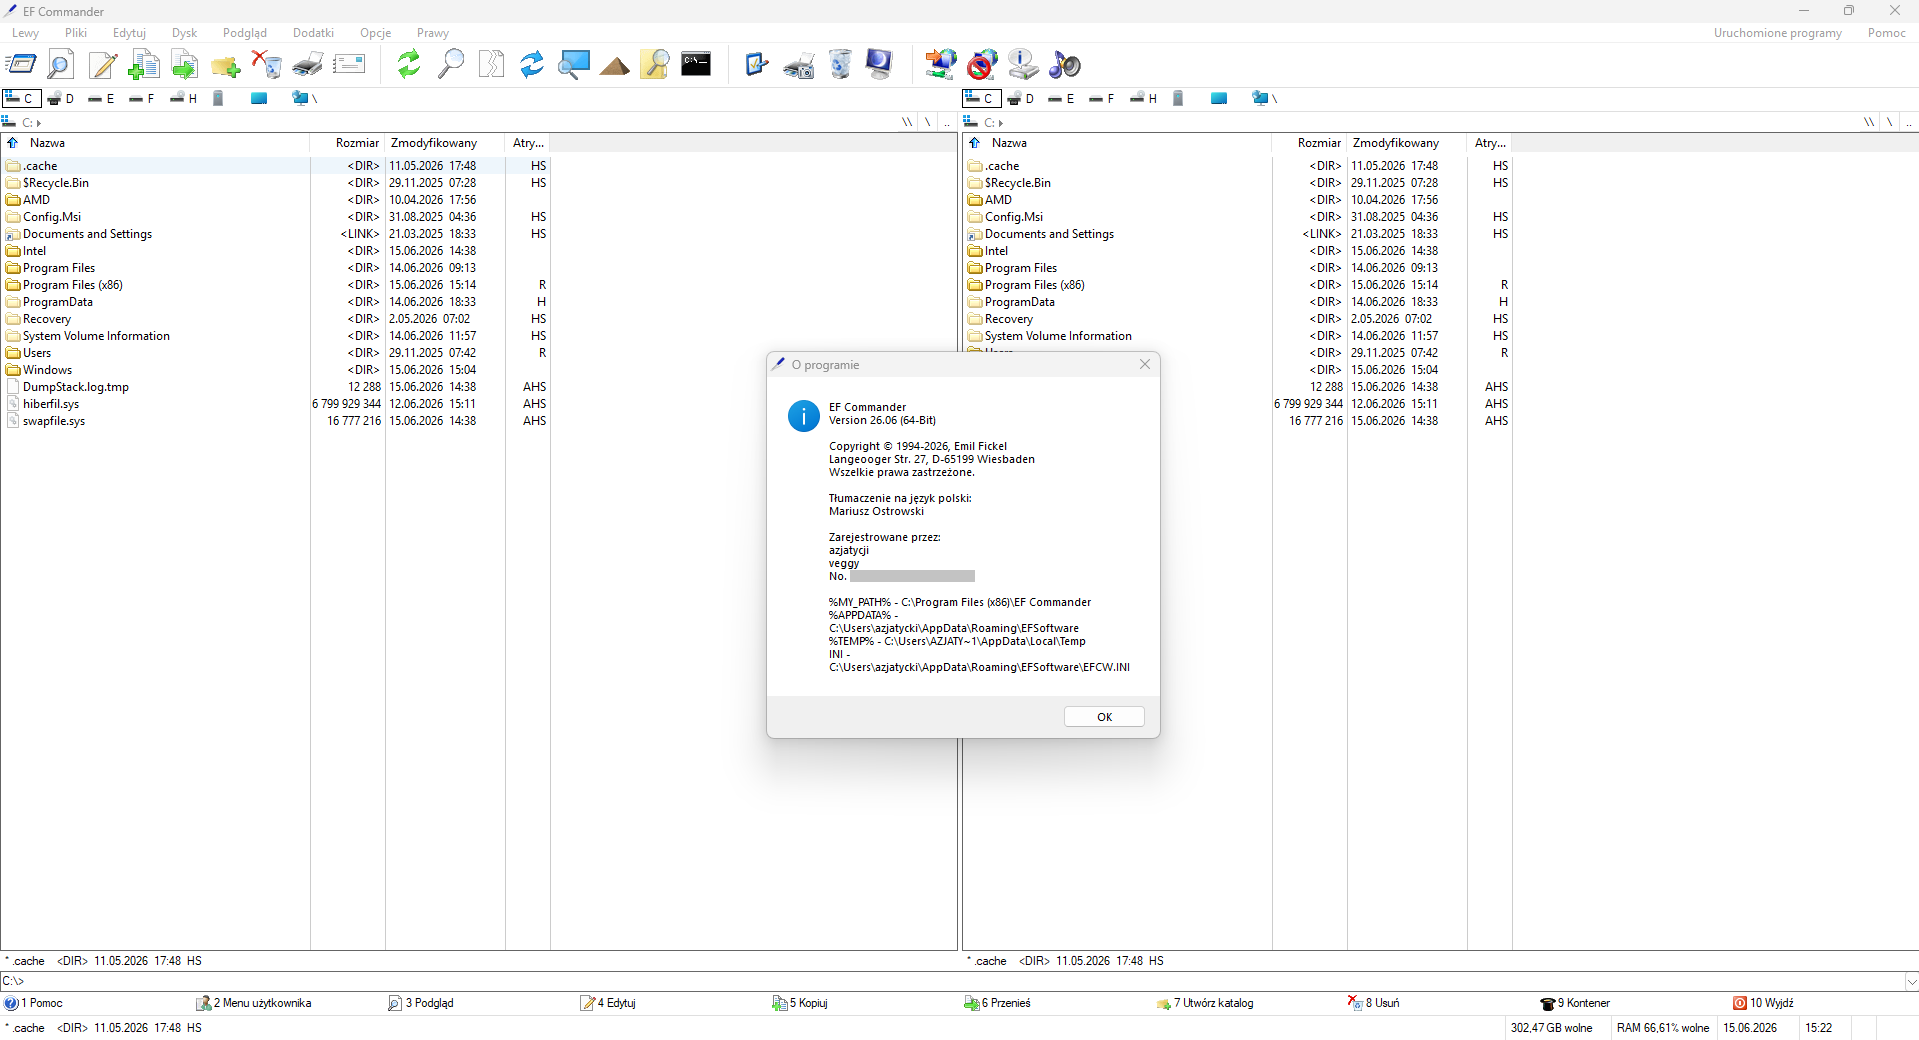Click the 10 Wyjdź function key button
The height and width of the screenshot is (1040, 1919).
click(x=1763, y=1003)
